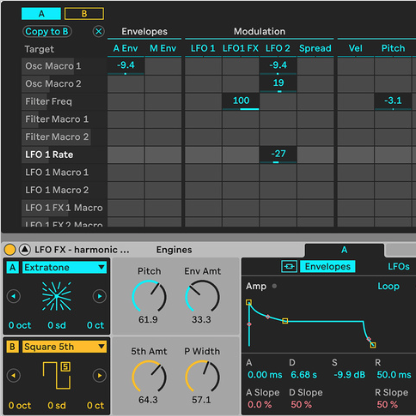Image resolution: width=416 pixels, height=416 pixels.
Task: Click engine B 0 sd value
Action: tap(57, 405)
